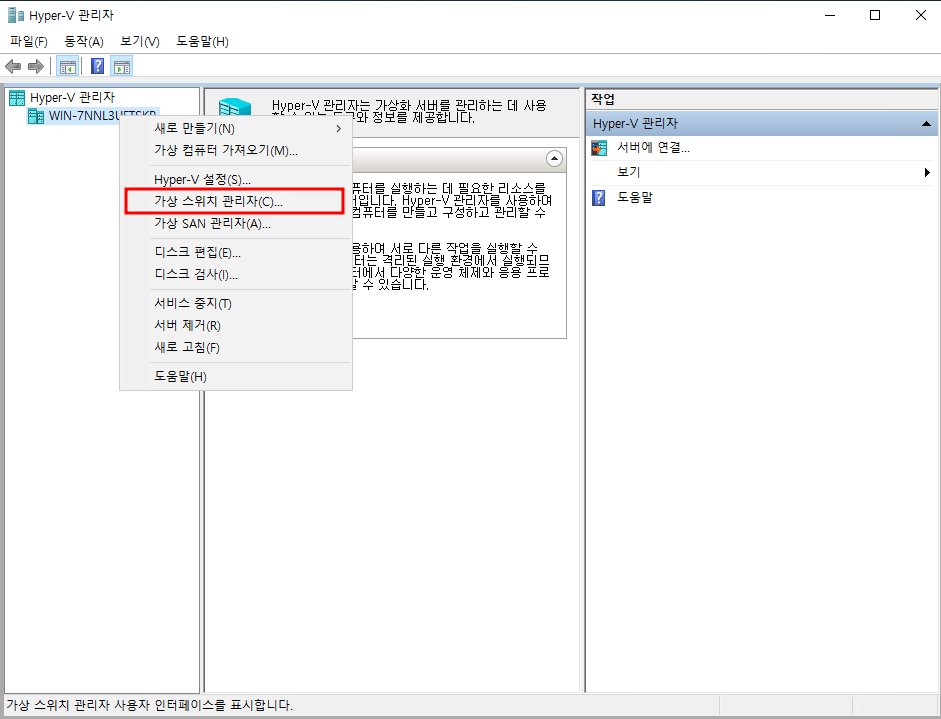The height and width of the screenshot is (719, 941).
Task: Expand the 보기 submenu arrow in actions
Action: pos(927,173)
